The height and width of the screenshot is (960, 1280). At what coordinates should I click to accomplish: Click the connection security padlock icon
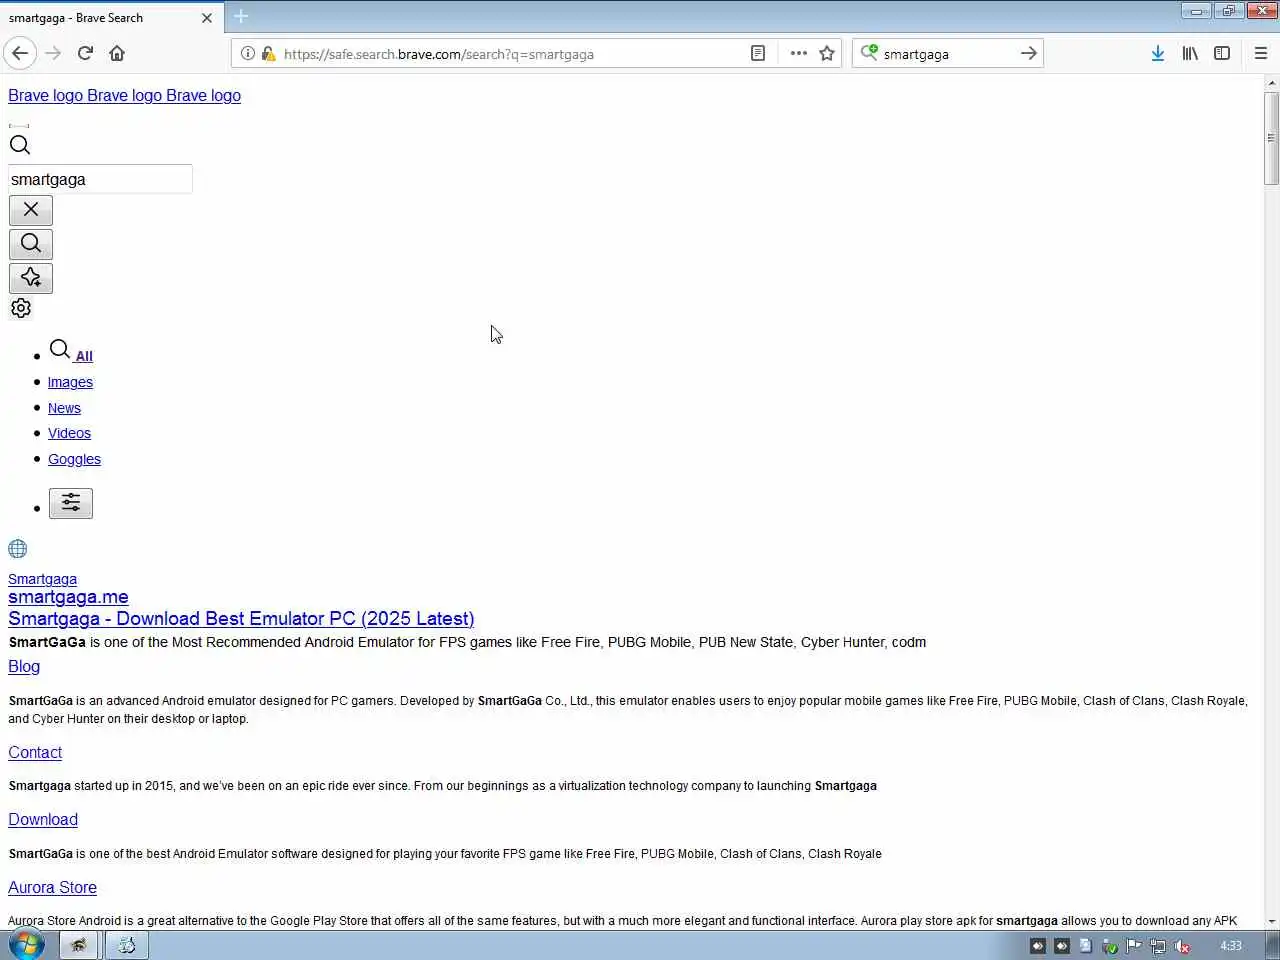[x=268, y=53]
